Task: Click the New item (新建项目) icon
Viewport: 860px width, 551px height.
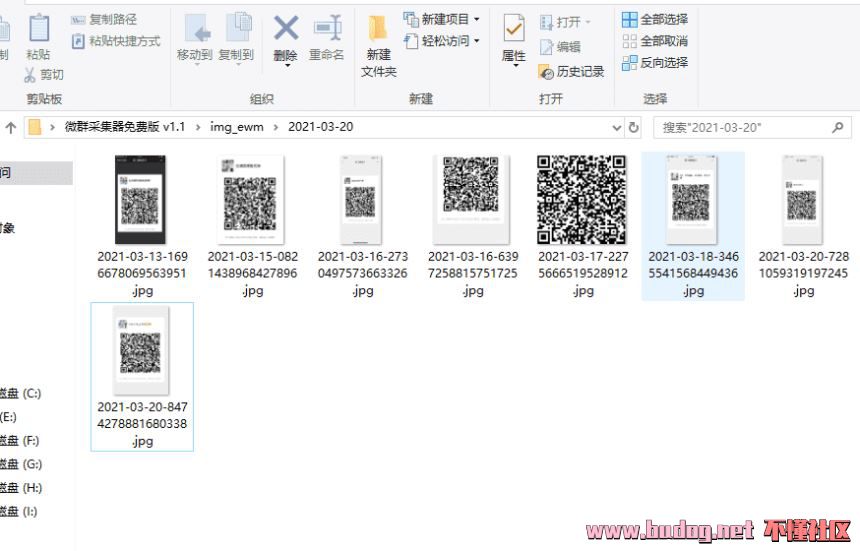Action: coord(411,19)
